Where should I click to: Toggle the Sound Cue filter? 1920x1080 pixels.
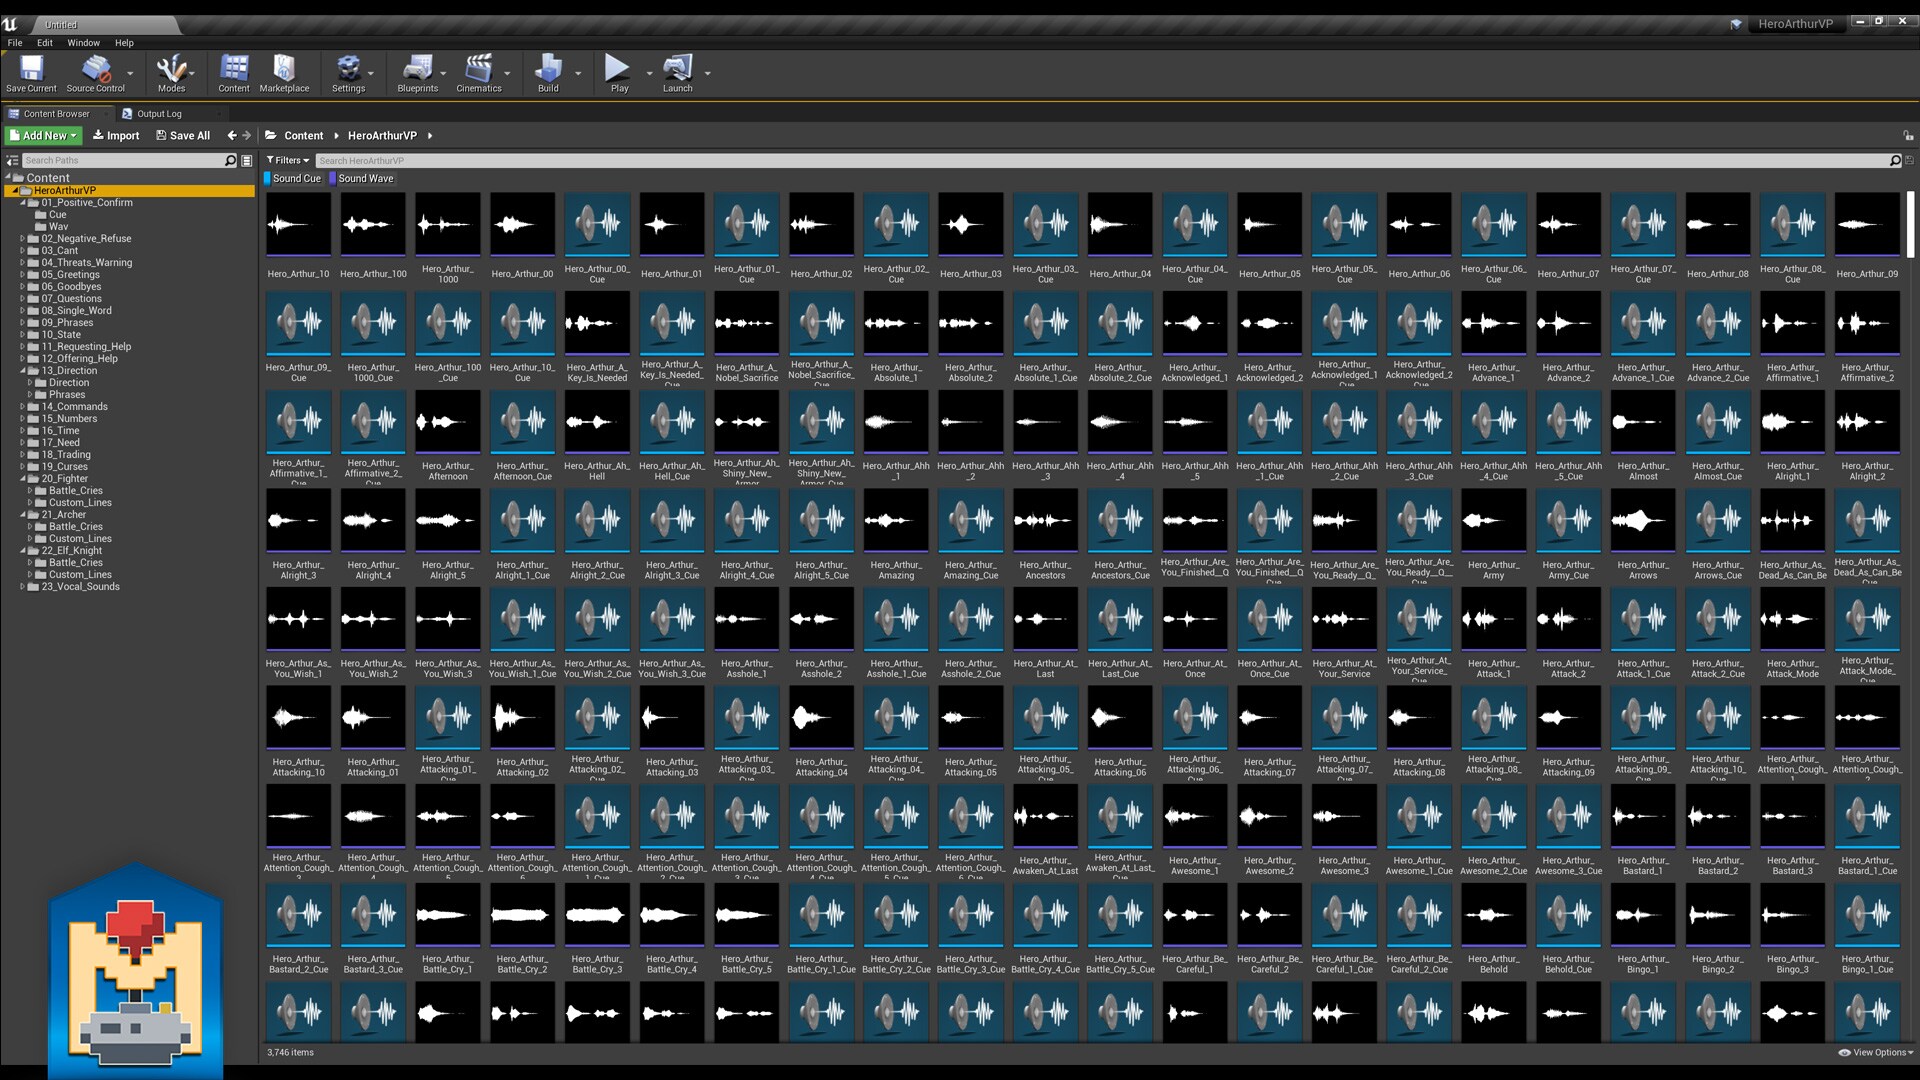[x=292, y=178]
